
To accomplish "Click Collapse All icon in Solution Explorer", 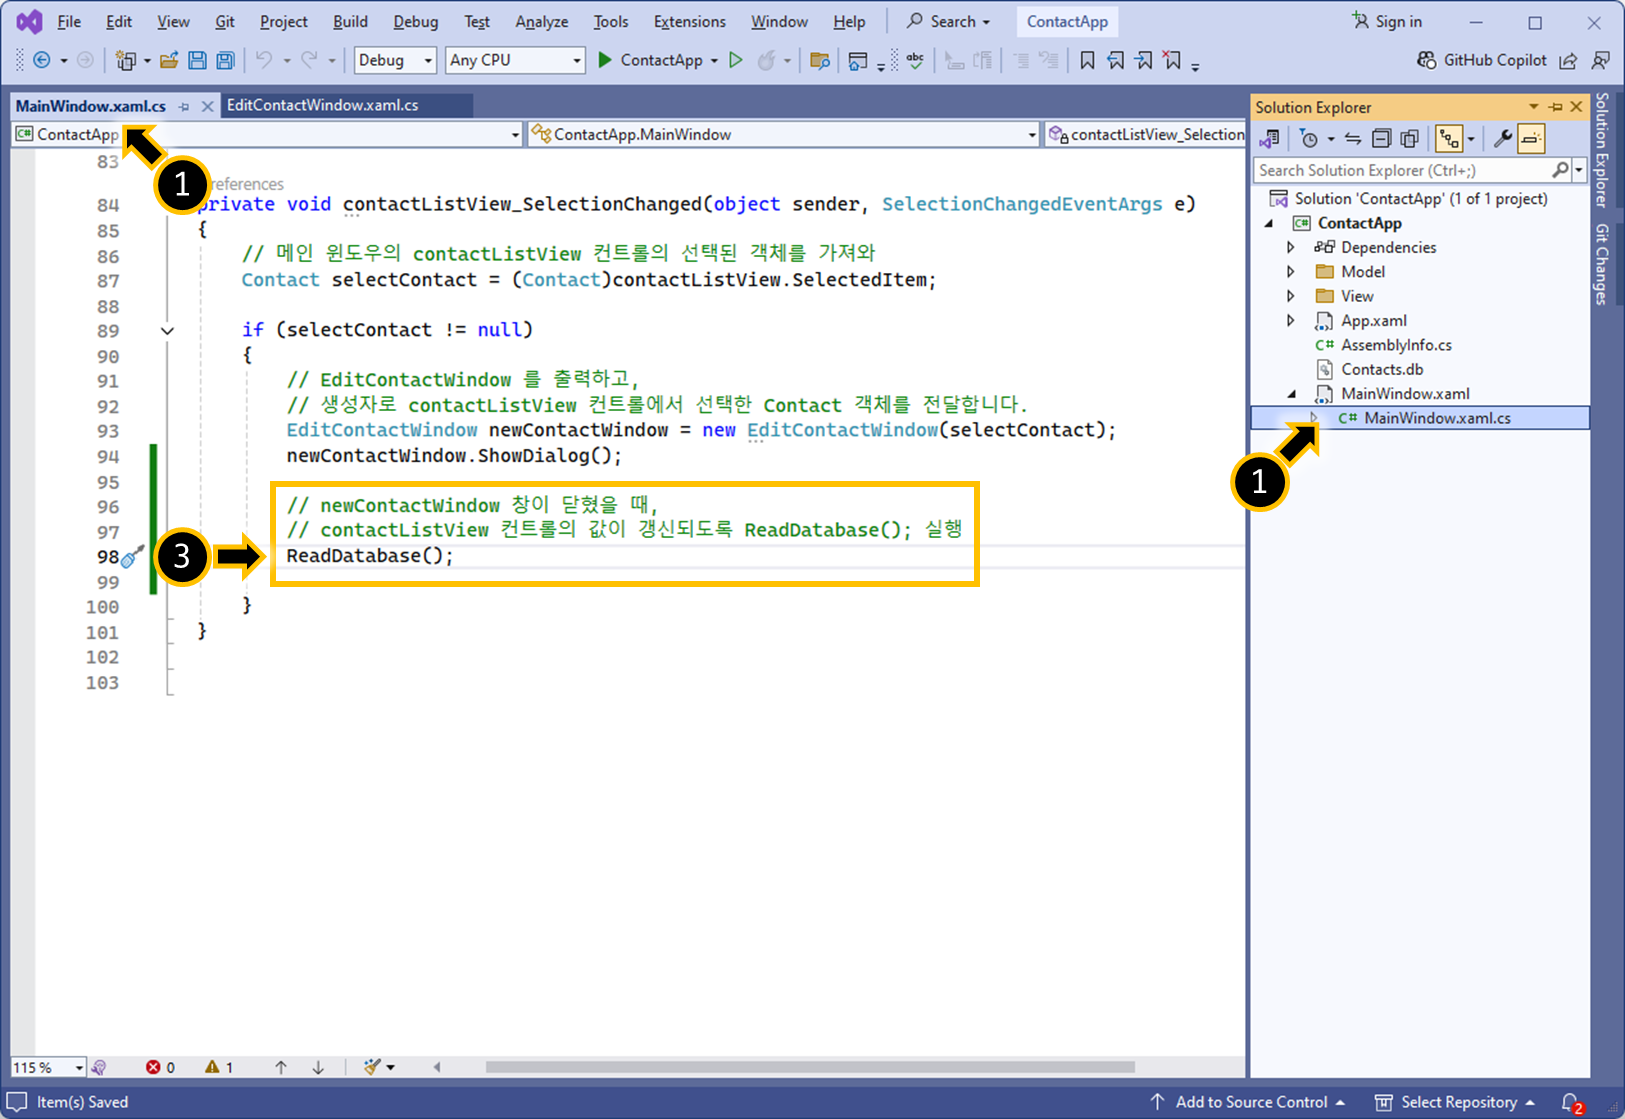I will [1381, 139].
